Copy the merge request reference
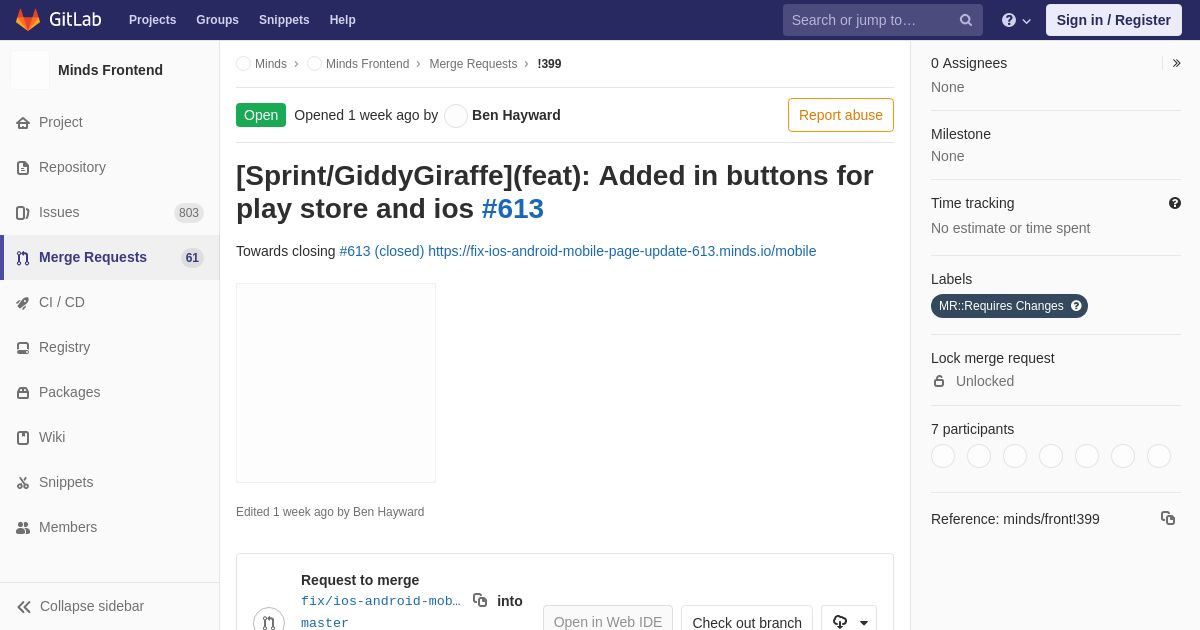Image resolution: width=1200 pixels, height=630 pixels. click(1168, 518)
